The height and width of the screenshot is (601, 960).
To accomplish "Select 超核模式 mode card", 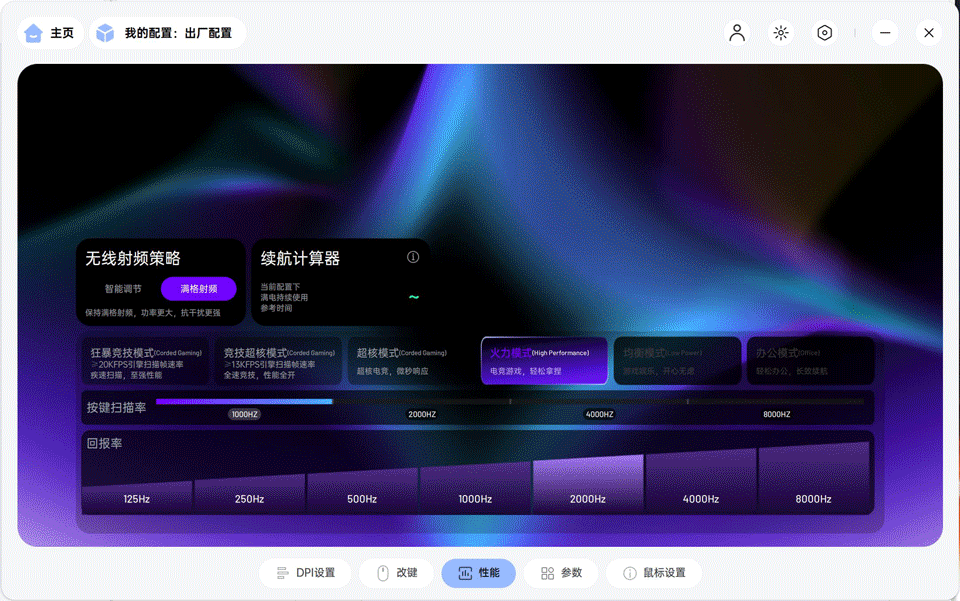I will coord(411,362).
